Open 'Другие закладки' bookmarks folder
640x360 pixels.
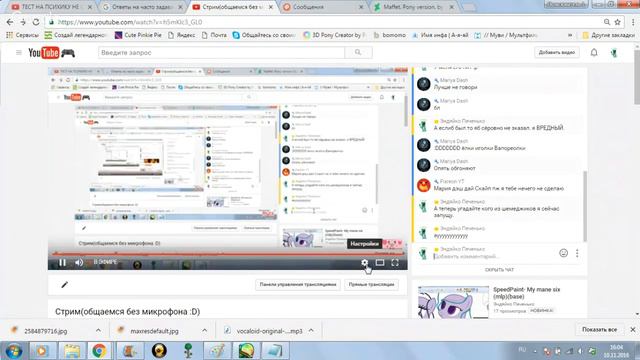608,35
